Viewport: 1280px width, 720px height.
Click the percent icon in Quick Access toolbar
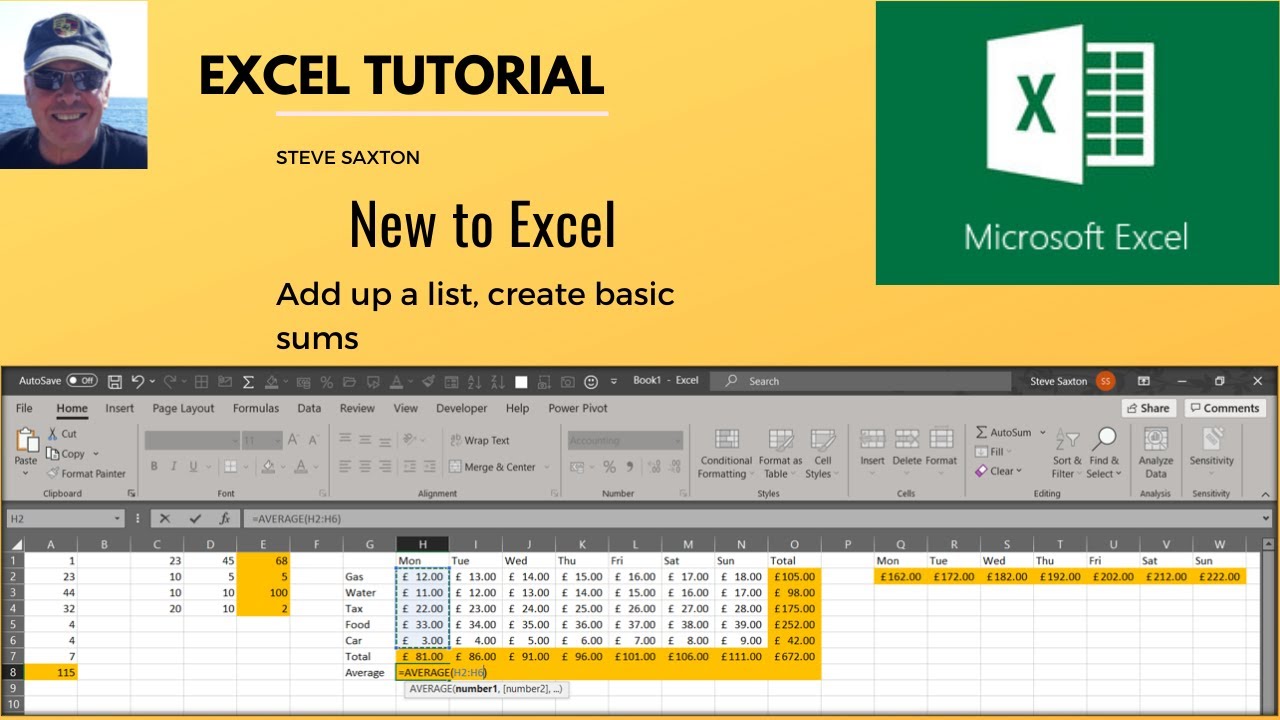coord(327,382)
